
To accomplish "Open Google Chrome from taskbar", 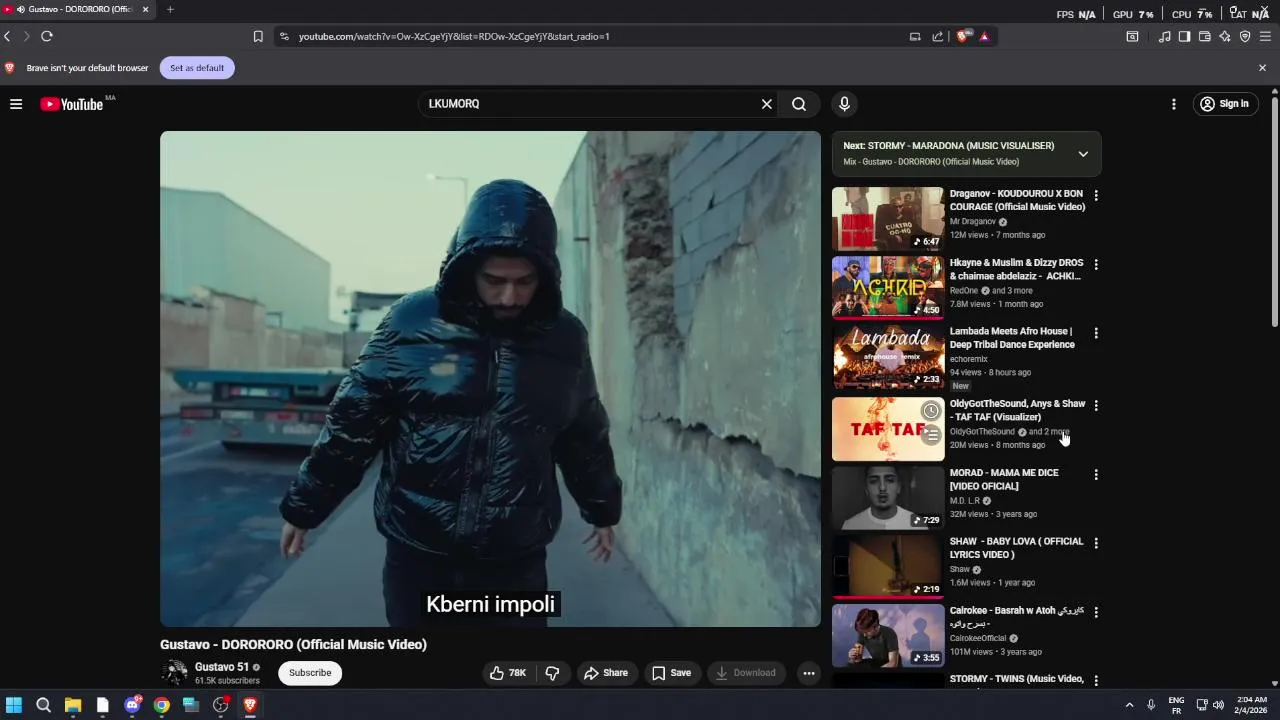I will (161, 705).
